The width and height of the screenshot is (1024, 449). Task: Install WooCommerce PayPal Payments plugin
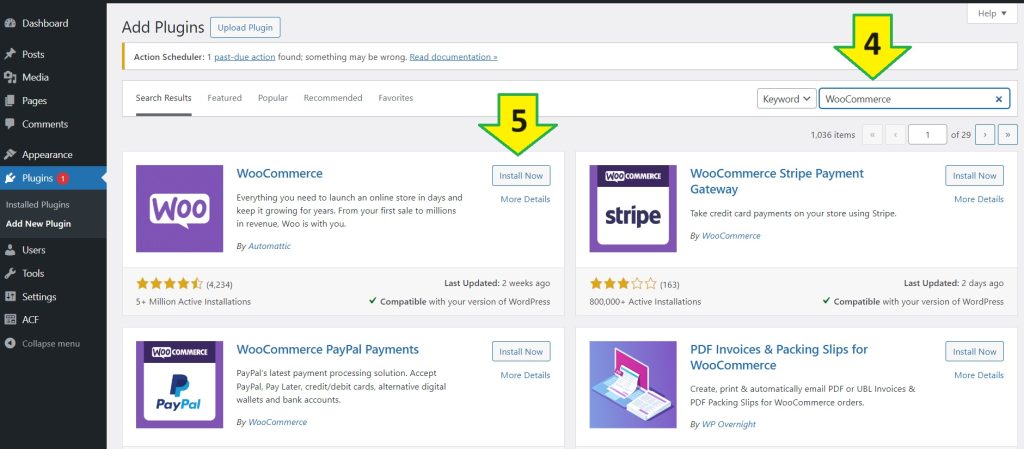tap(521, 351)
